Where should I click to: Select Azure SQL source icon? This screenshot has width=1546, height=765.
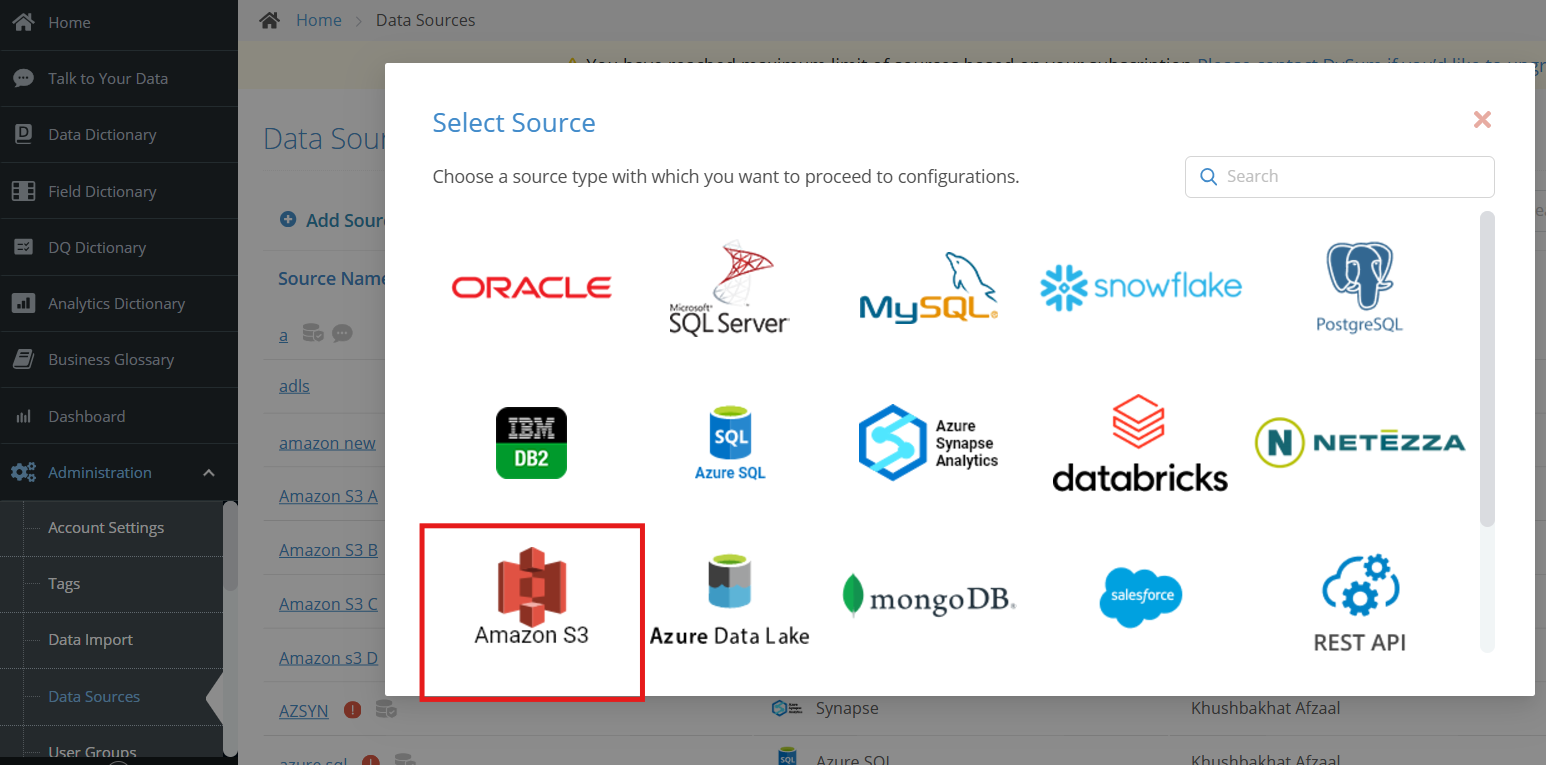tap(730, 443)
